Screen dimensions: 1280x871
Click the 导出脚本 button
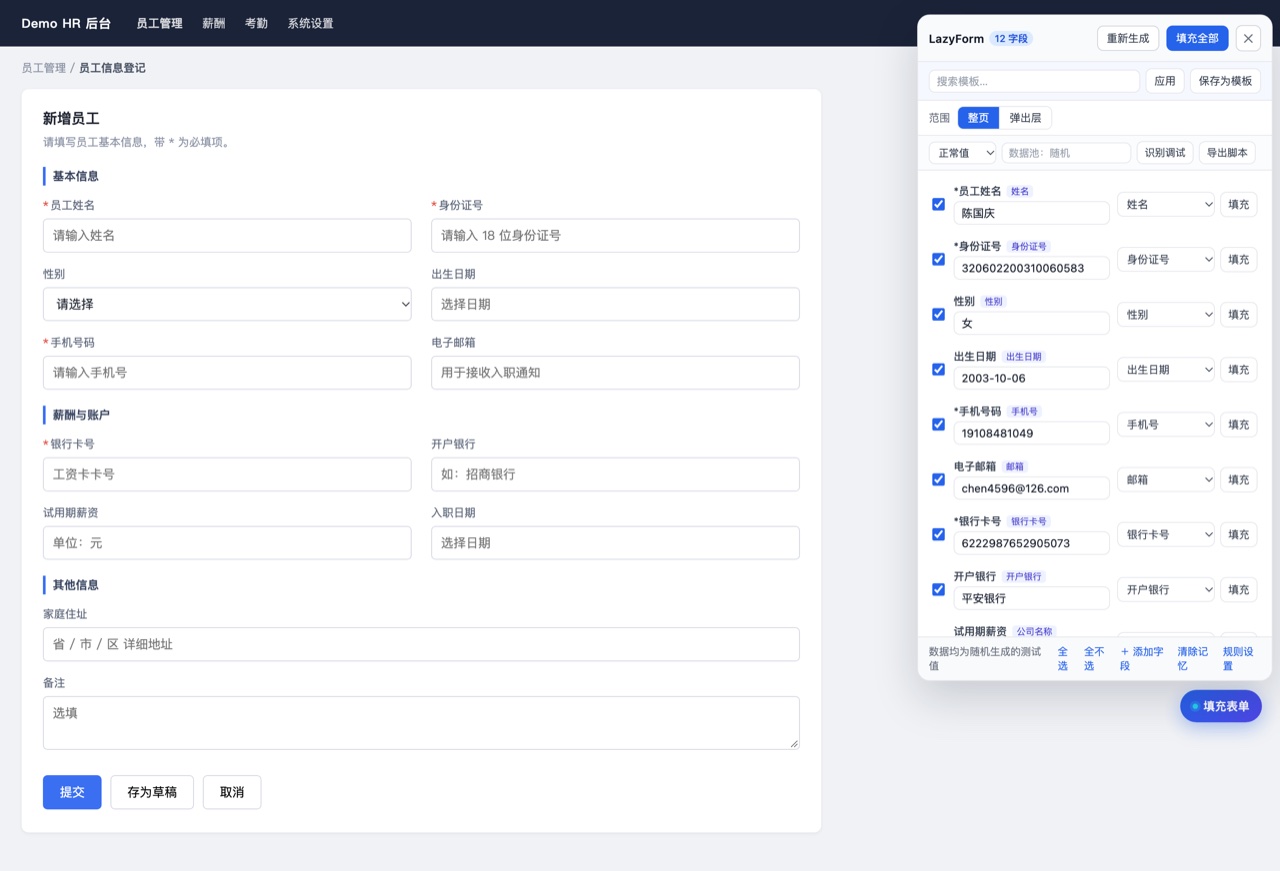coord(1227,153)
